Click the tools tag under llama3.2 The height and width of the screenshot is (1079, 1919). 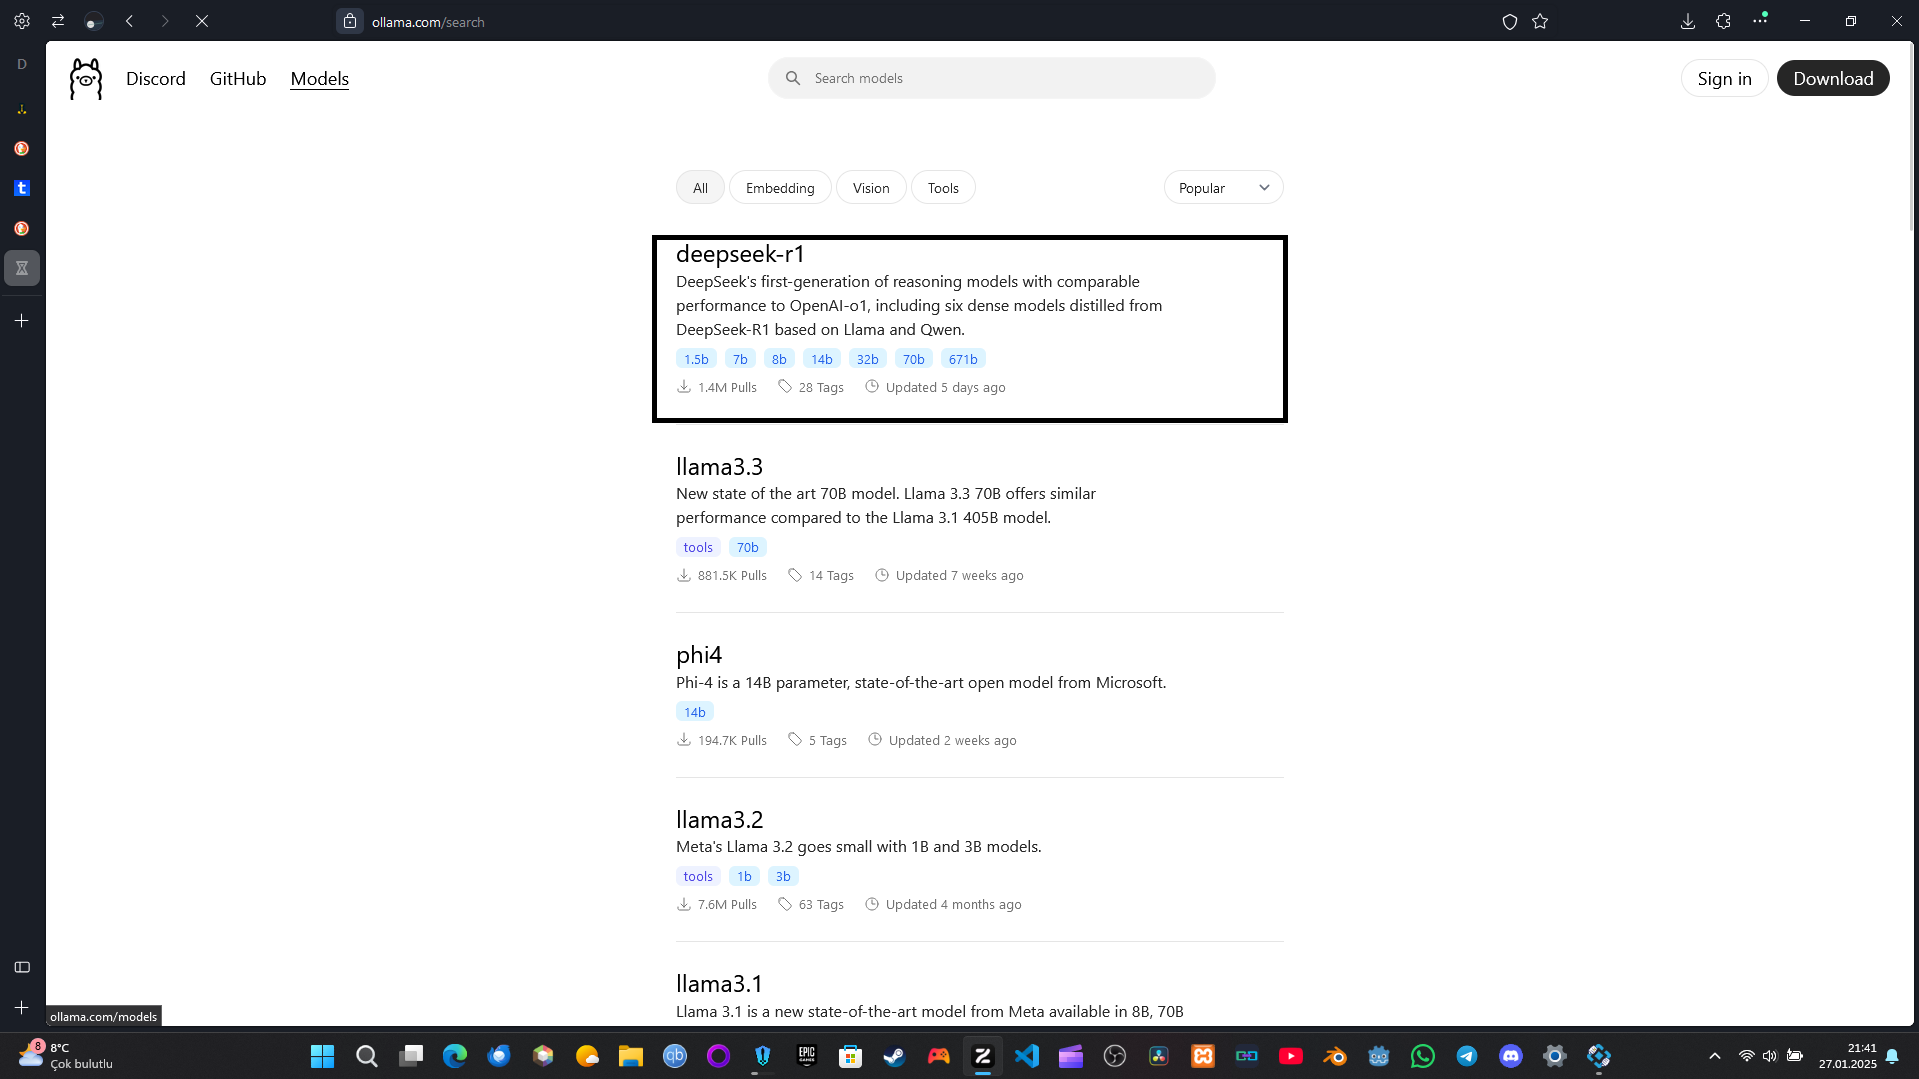tap(698, 876)
